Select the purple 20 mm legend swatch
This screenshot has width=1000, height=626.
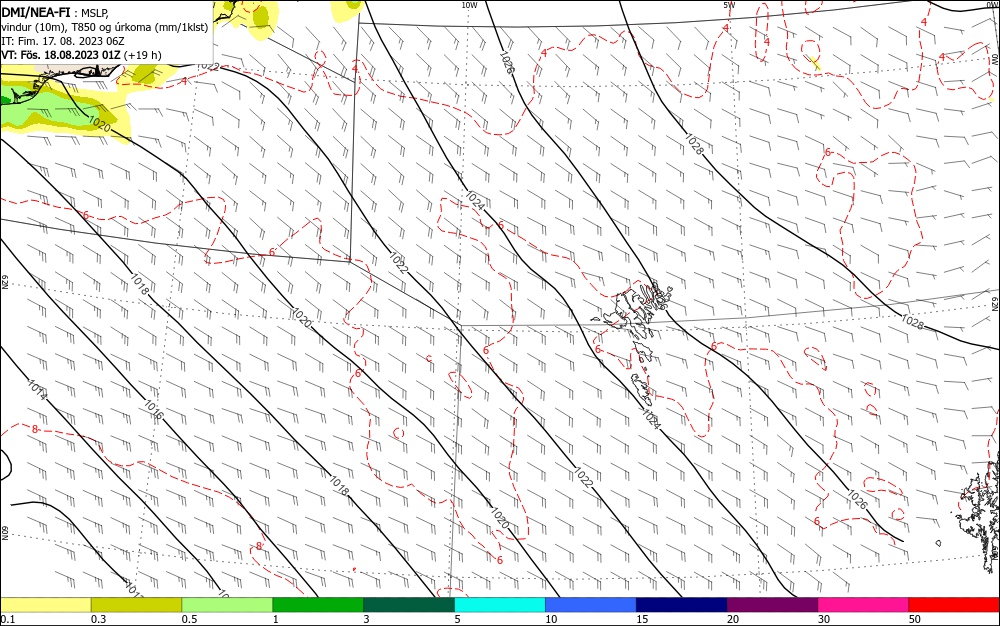pyautogui.click(x=772, y=604)
